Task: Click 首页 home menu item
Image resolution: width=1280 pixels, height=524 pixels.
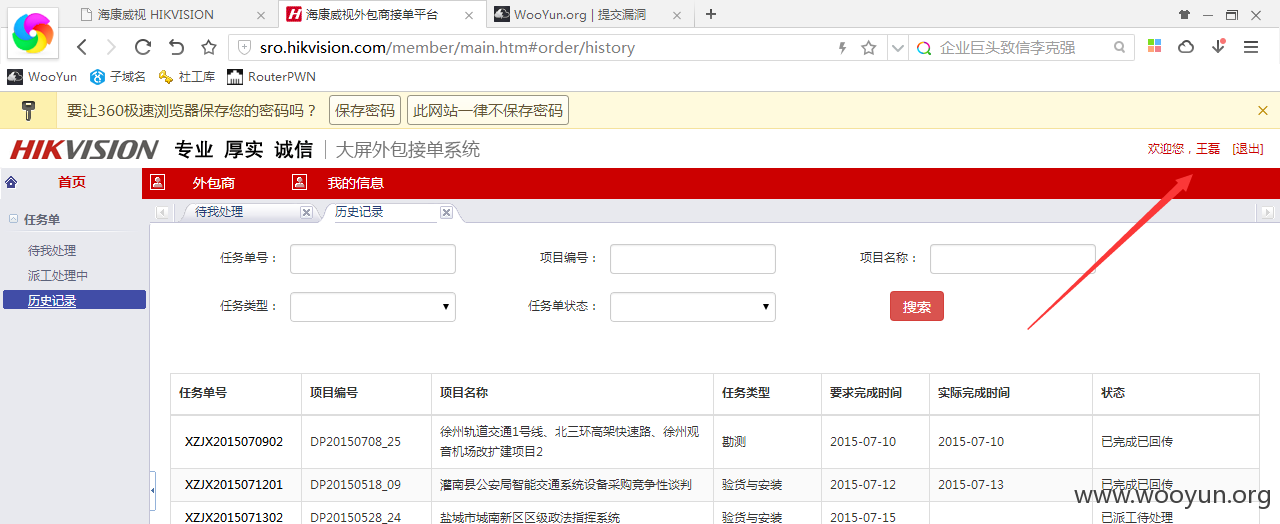Action: point(72,182)
